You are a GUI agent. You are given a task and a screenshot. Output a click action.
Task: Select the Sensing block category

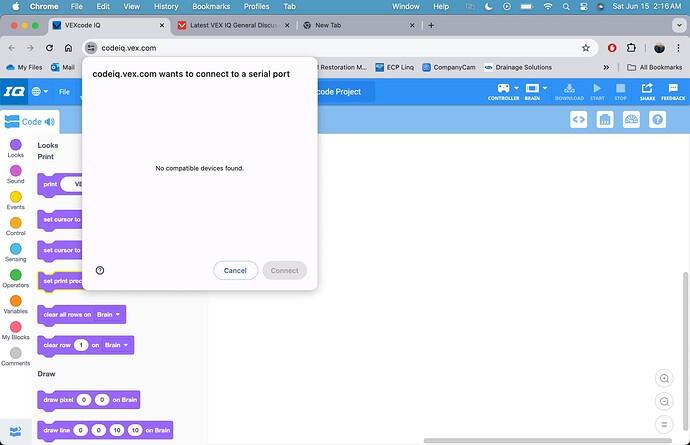15,252
